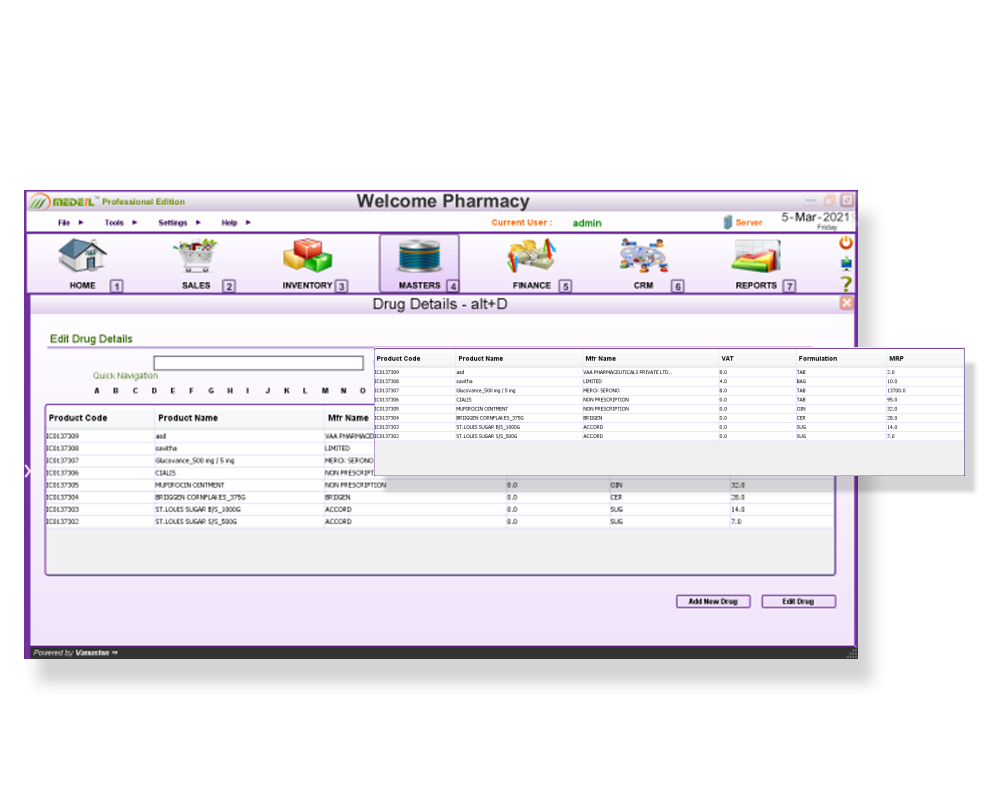Open the HOME module
The height and width of the screenshot is (800, 1000).
[82, 260]
